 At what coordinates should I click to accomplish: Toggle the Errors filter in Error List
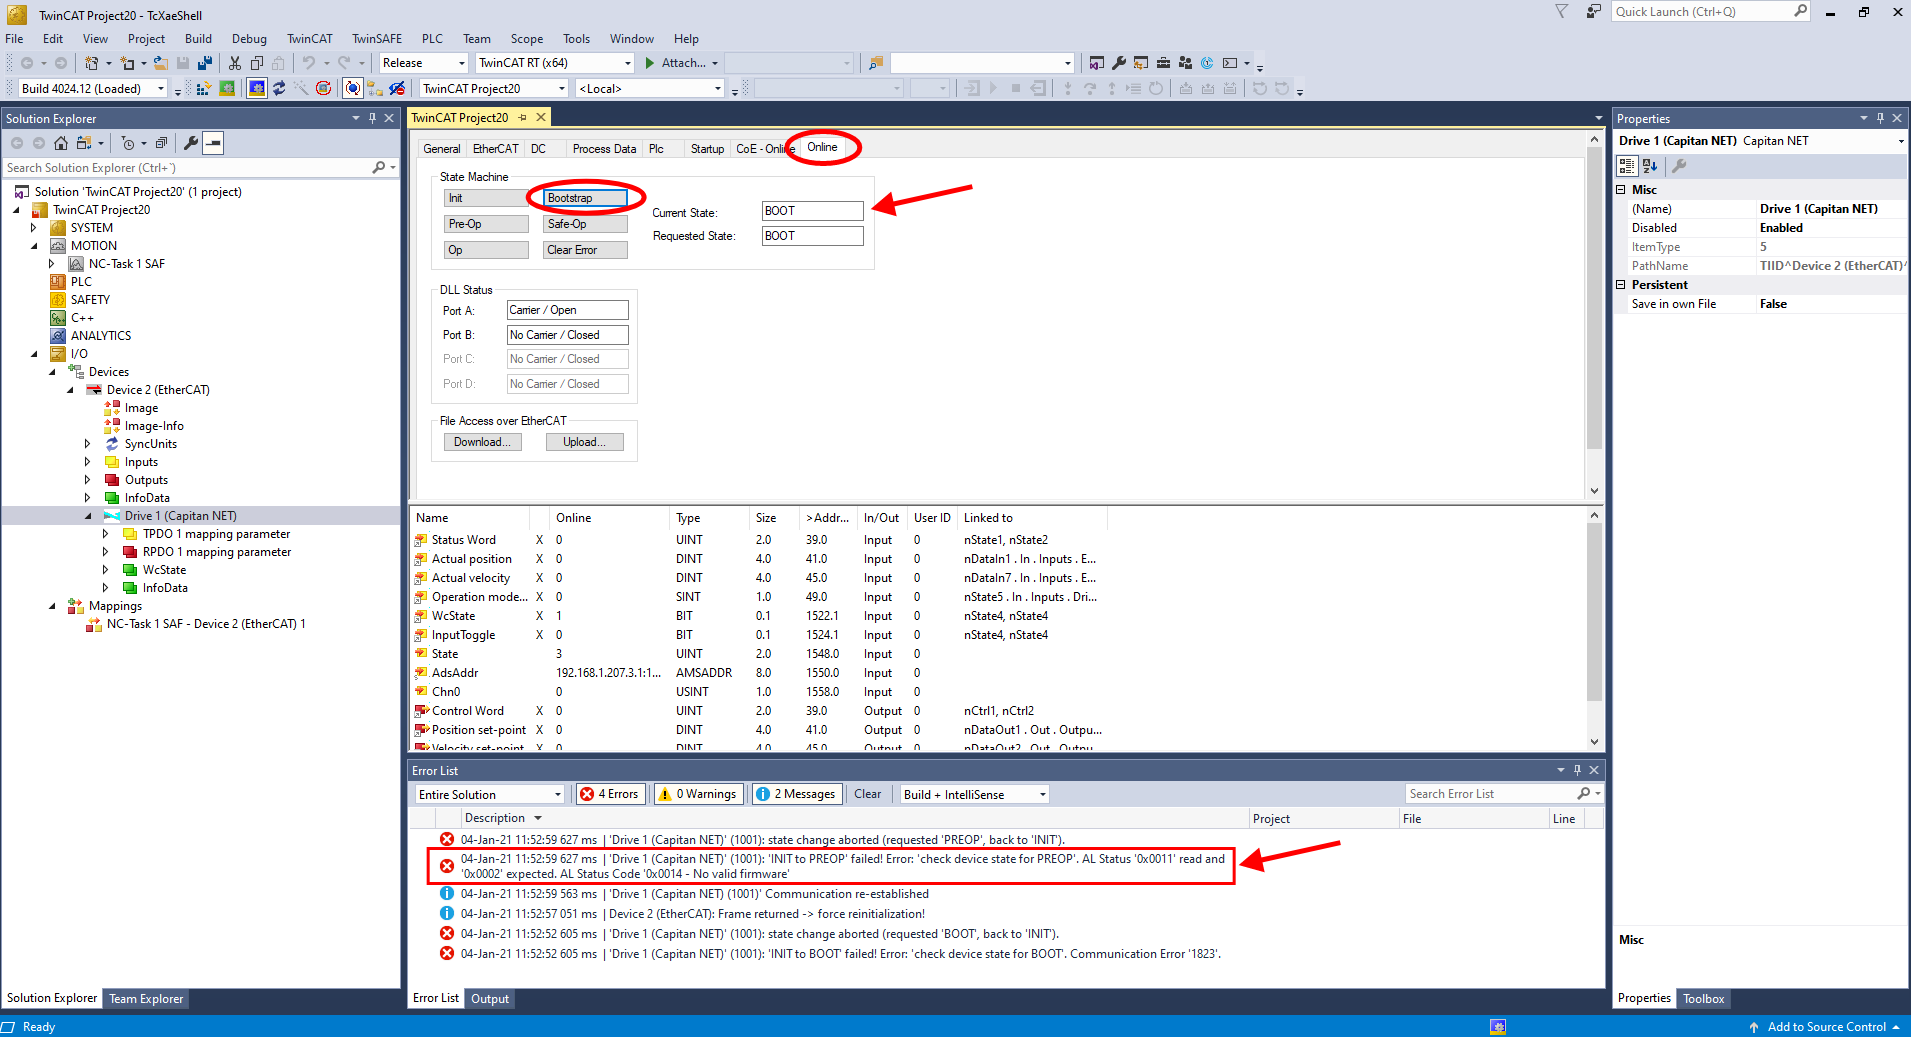610,794
